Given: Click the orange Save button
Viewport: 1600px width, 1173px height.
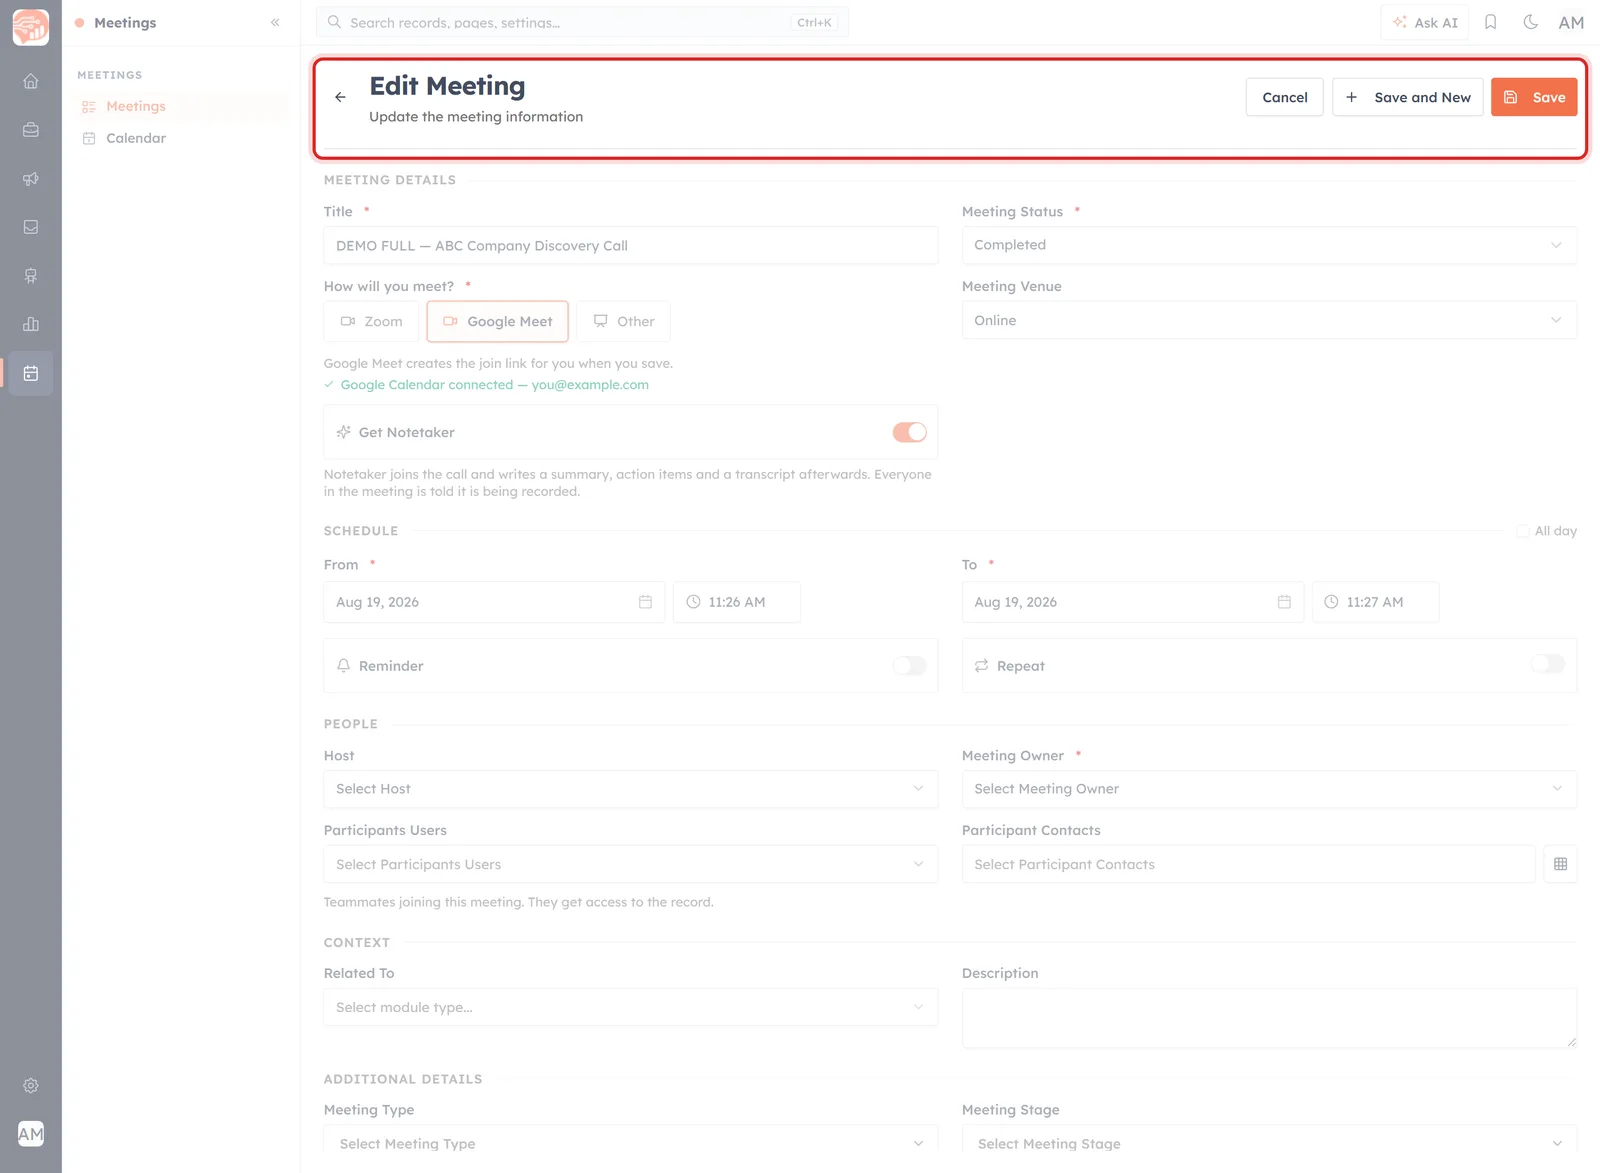Looking at the screenshot, I should [x=1534, y=97].
